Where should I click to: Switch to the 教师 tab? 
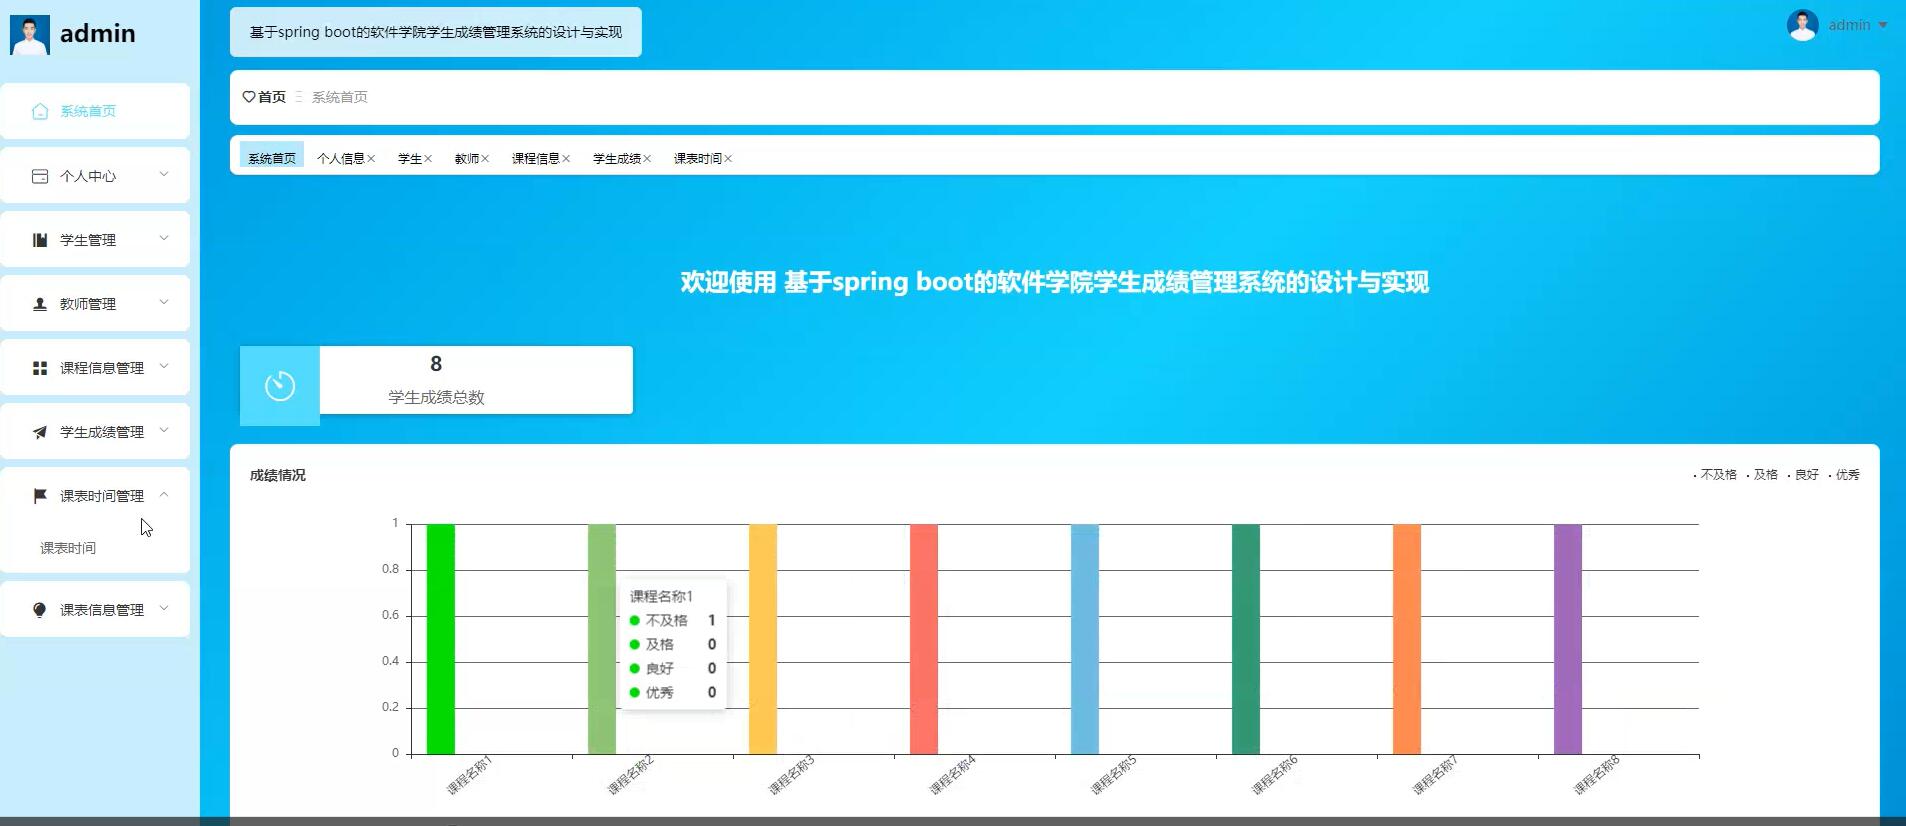467,159
